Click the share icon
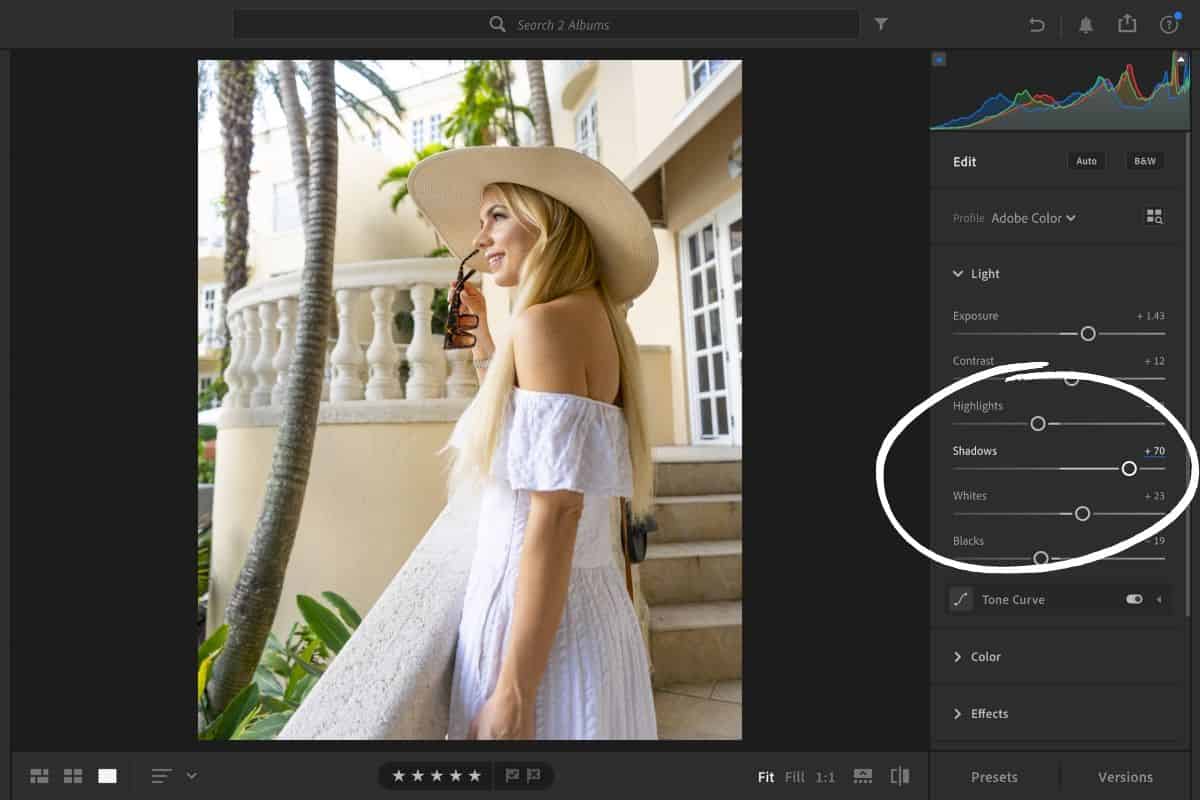Viewport: 1200px width, 800px height. tap(1127, 24)
